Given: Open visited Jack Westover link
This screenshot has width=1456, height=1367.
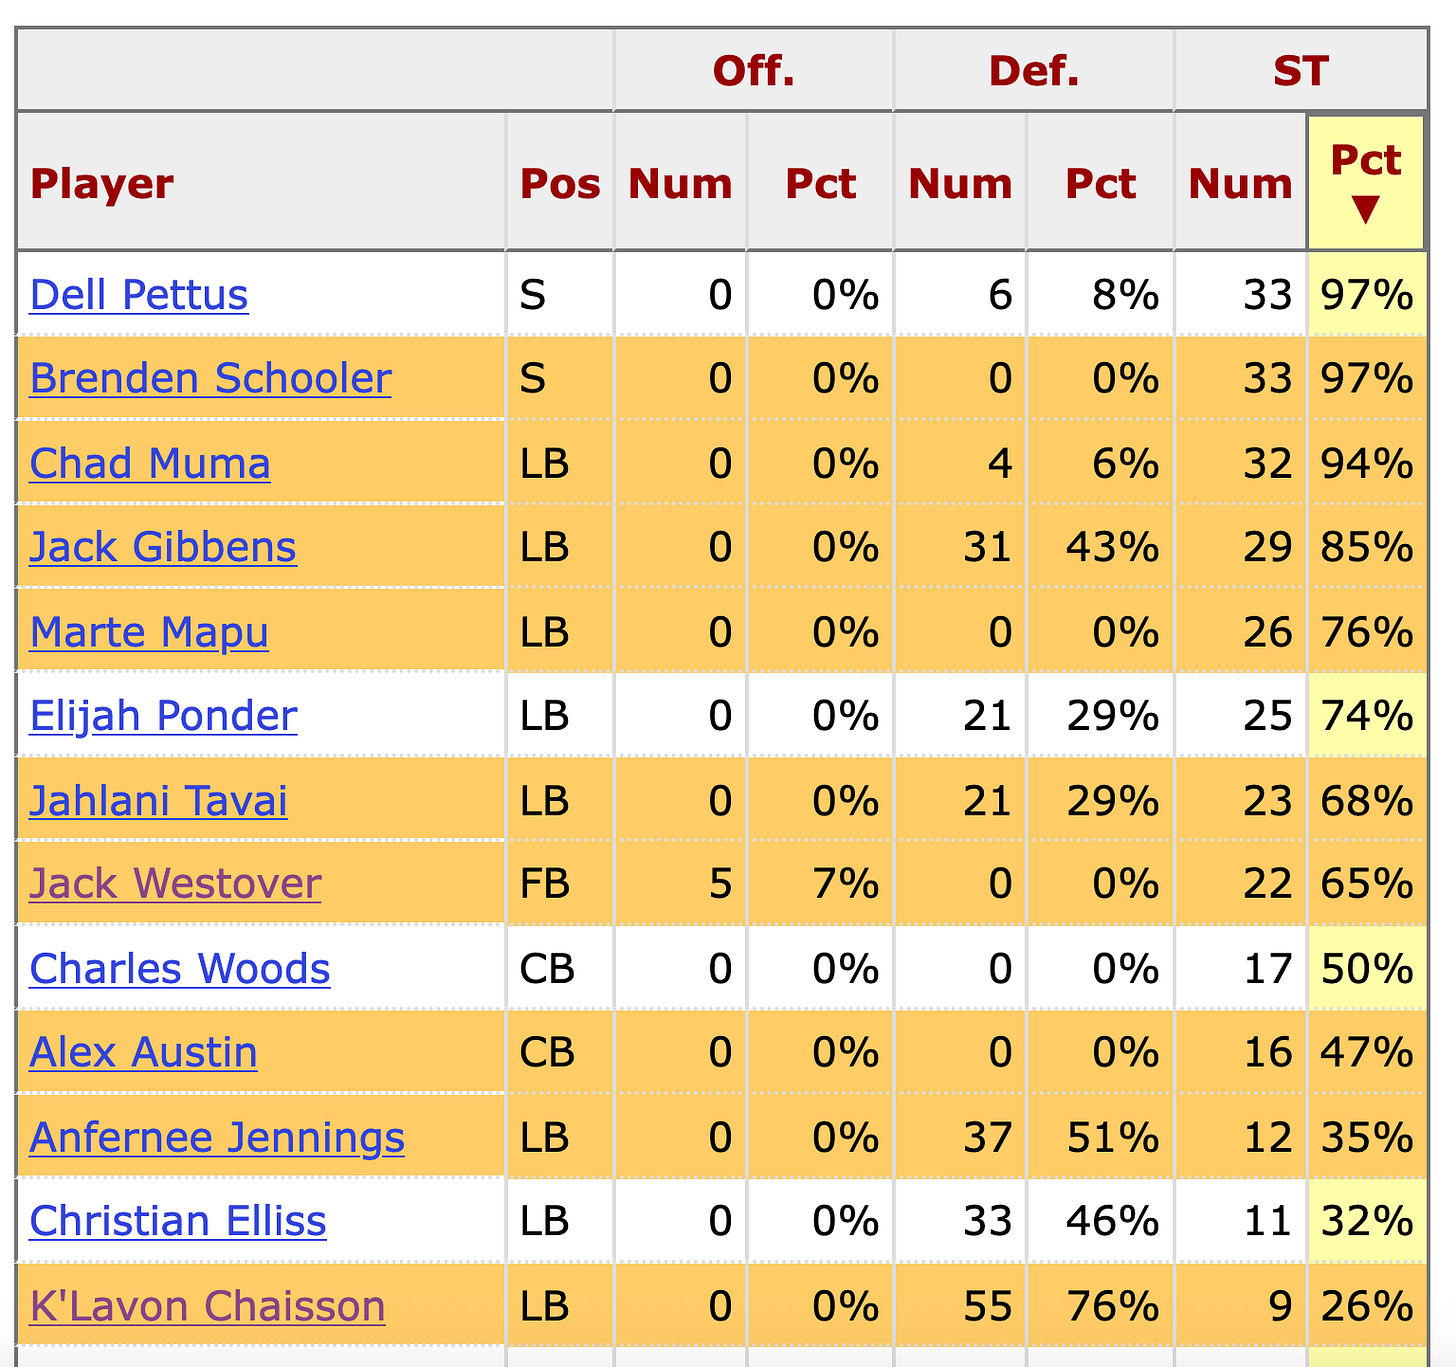Looking at the screenshot, I should point(175,884).
